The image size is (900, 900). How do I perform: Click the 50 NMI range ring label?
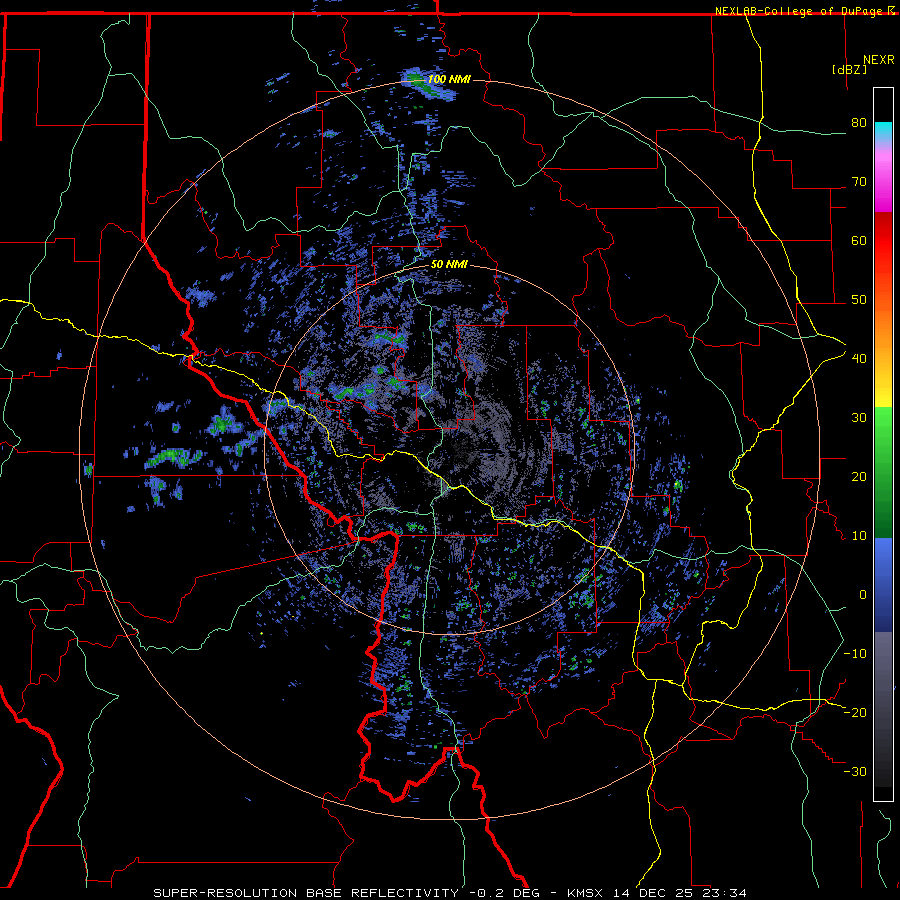pyautogui.click(x=449, y=265)
